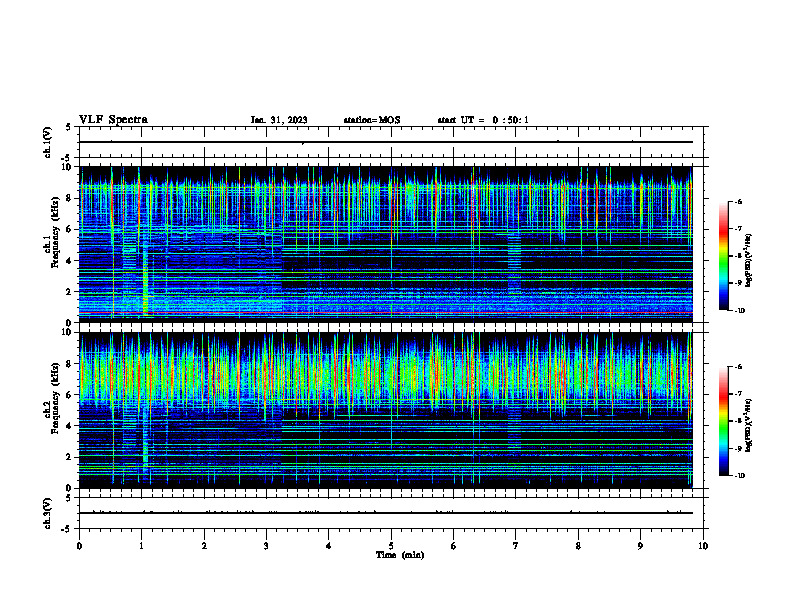Click inside the ch.2 spectrogram panel
This screenshot has width=792, height=612.
tap(386, 410)
